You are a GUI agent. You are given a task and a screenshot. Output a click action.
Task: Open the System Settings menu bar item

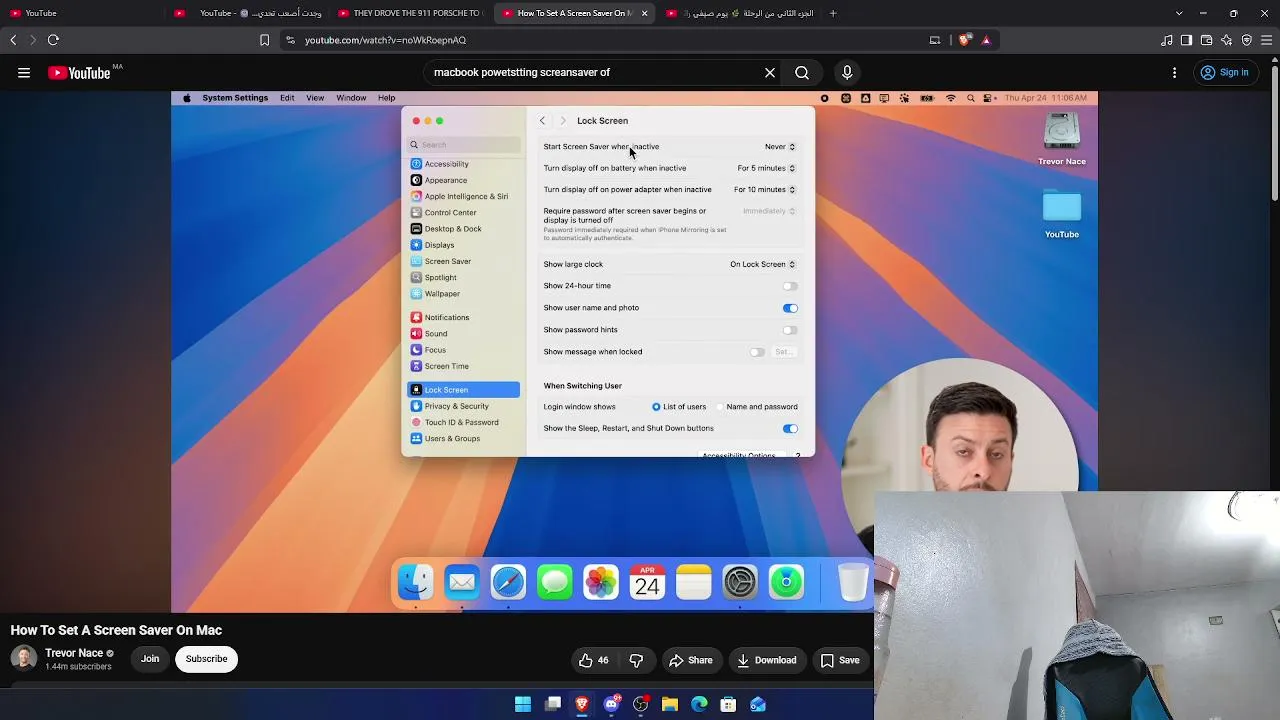point(235,98)
